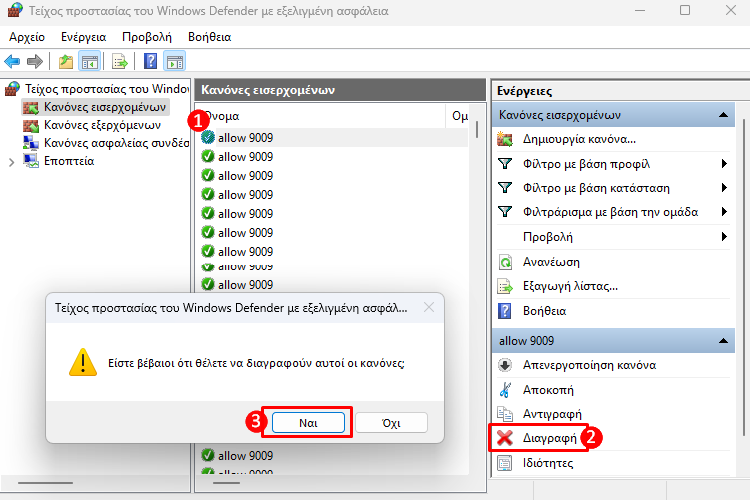The height and width of the screenshot is (500, 750).
Task: Open the Ενέργεια menu
Action: coord(83,37)
